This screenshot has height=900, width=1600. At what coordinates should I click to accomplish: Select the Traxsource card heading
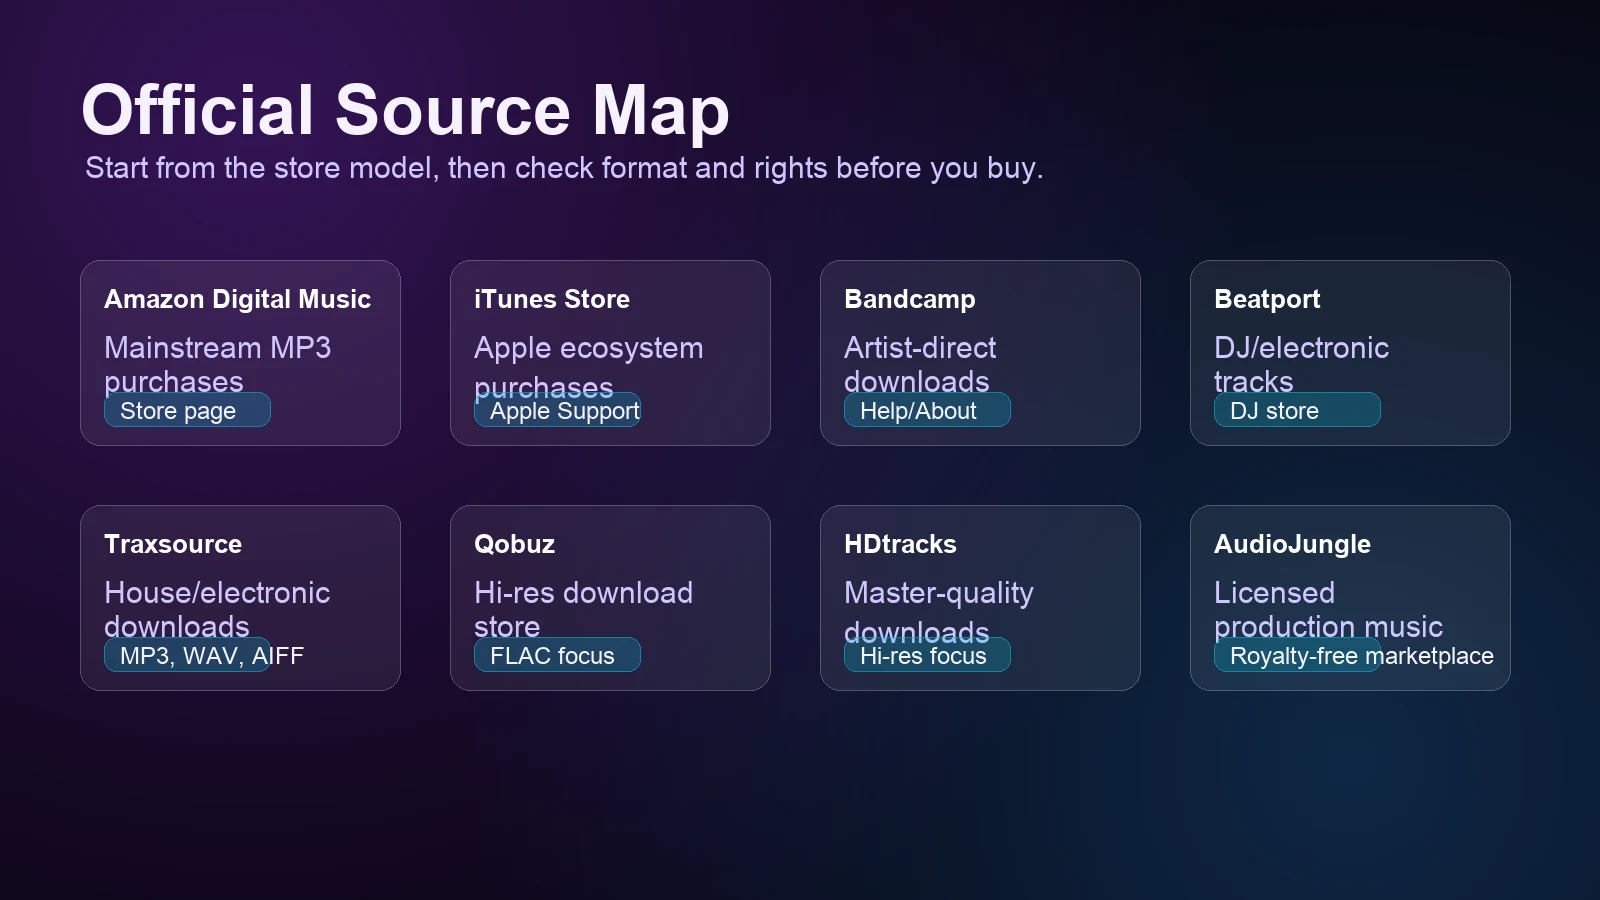click(x=173, y=544)
